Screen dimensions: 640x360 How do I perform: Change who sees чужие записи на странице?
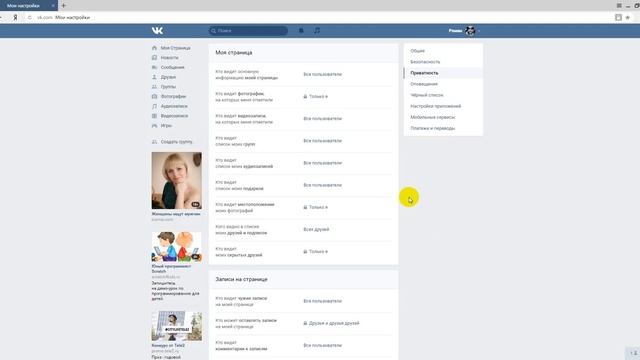[322, 301]
